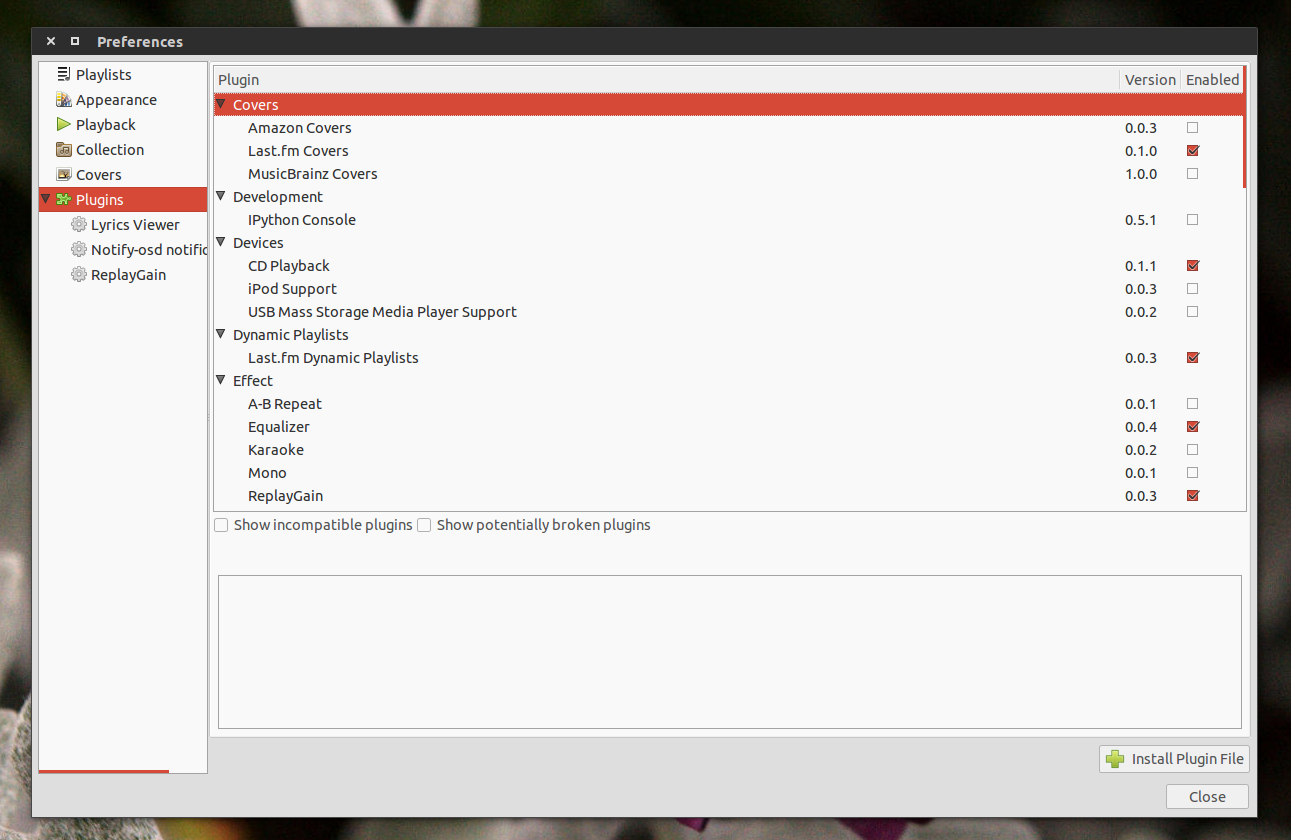Click the Appearance icon in sidebar
The height and width of the screenshot is (840, 1291).
click(x=64, y=99)
